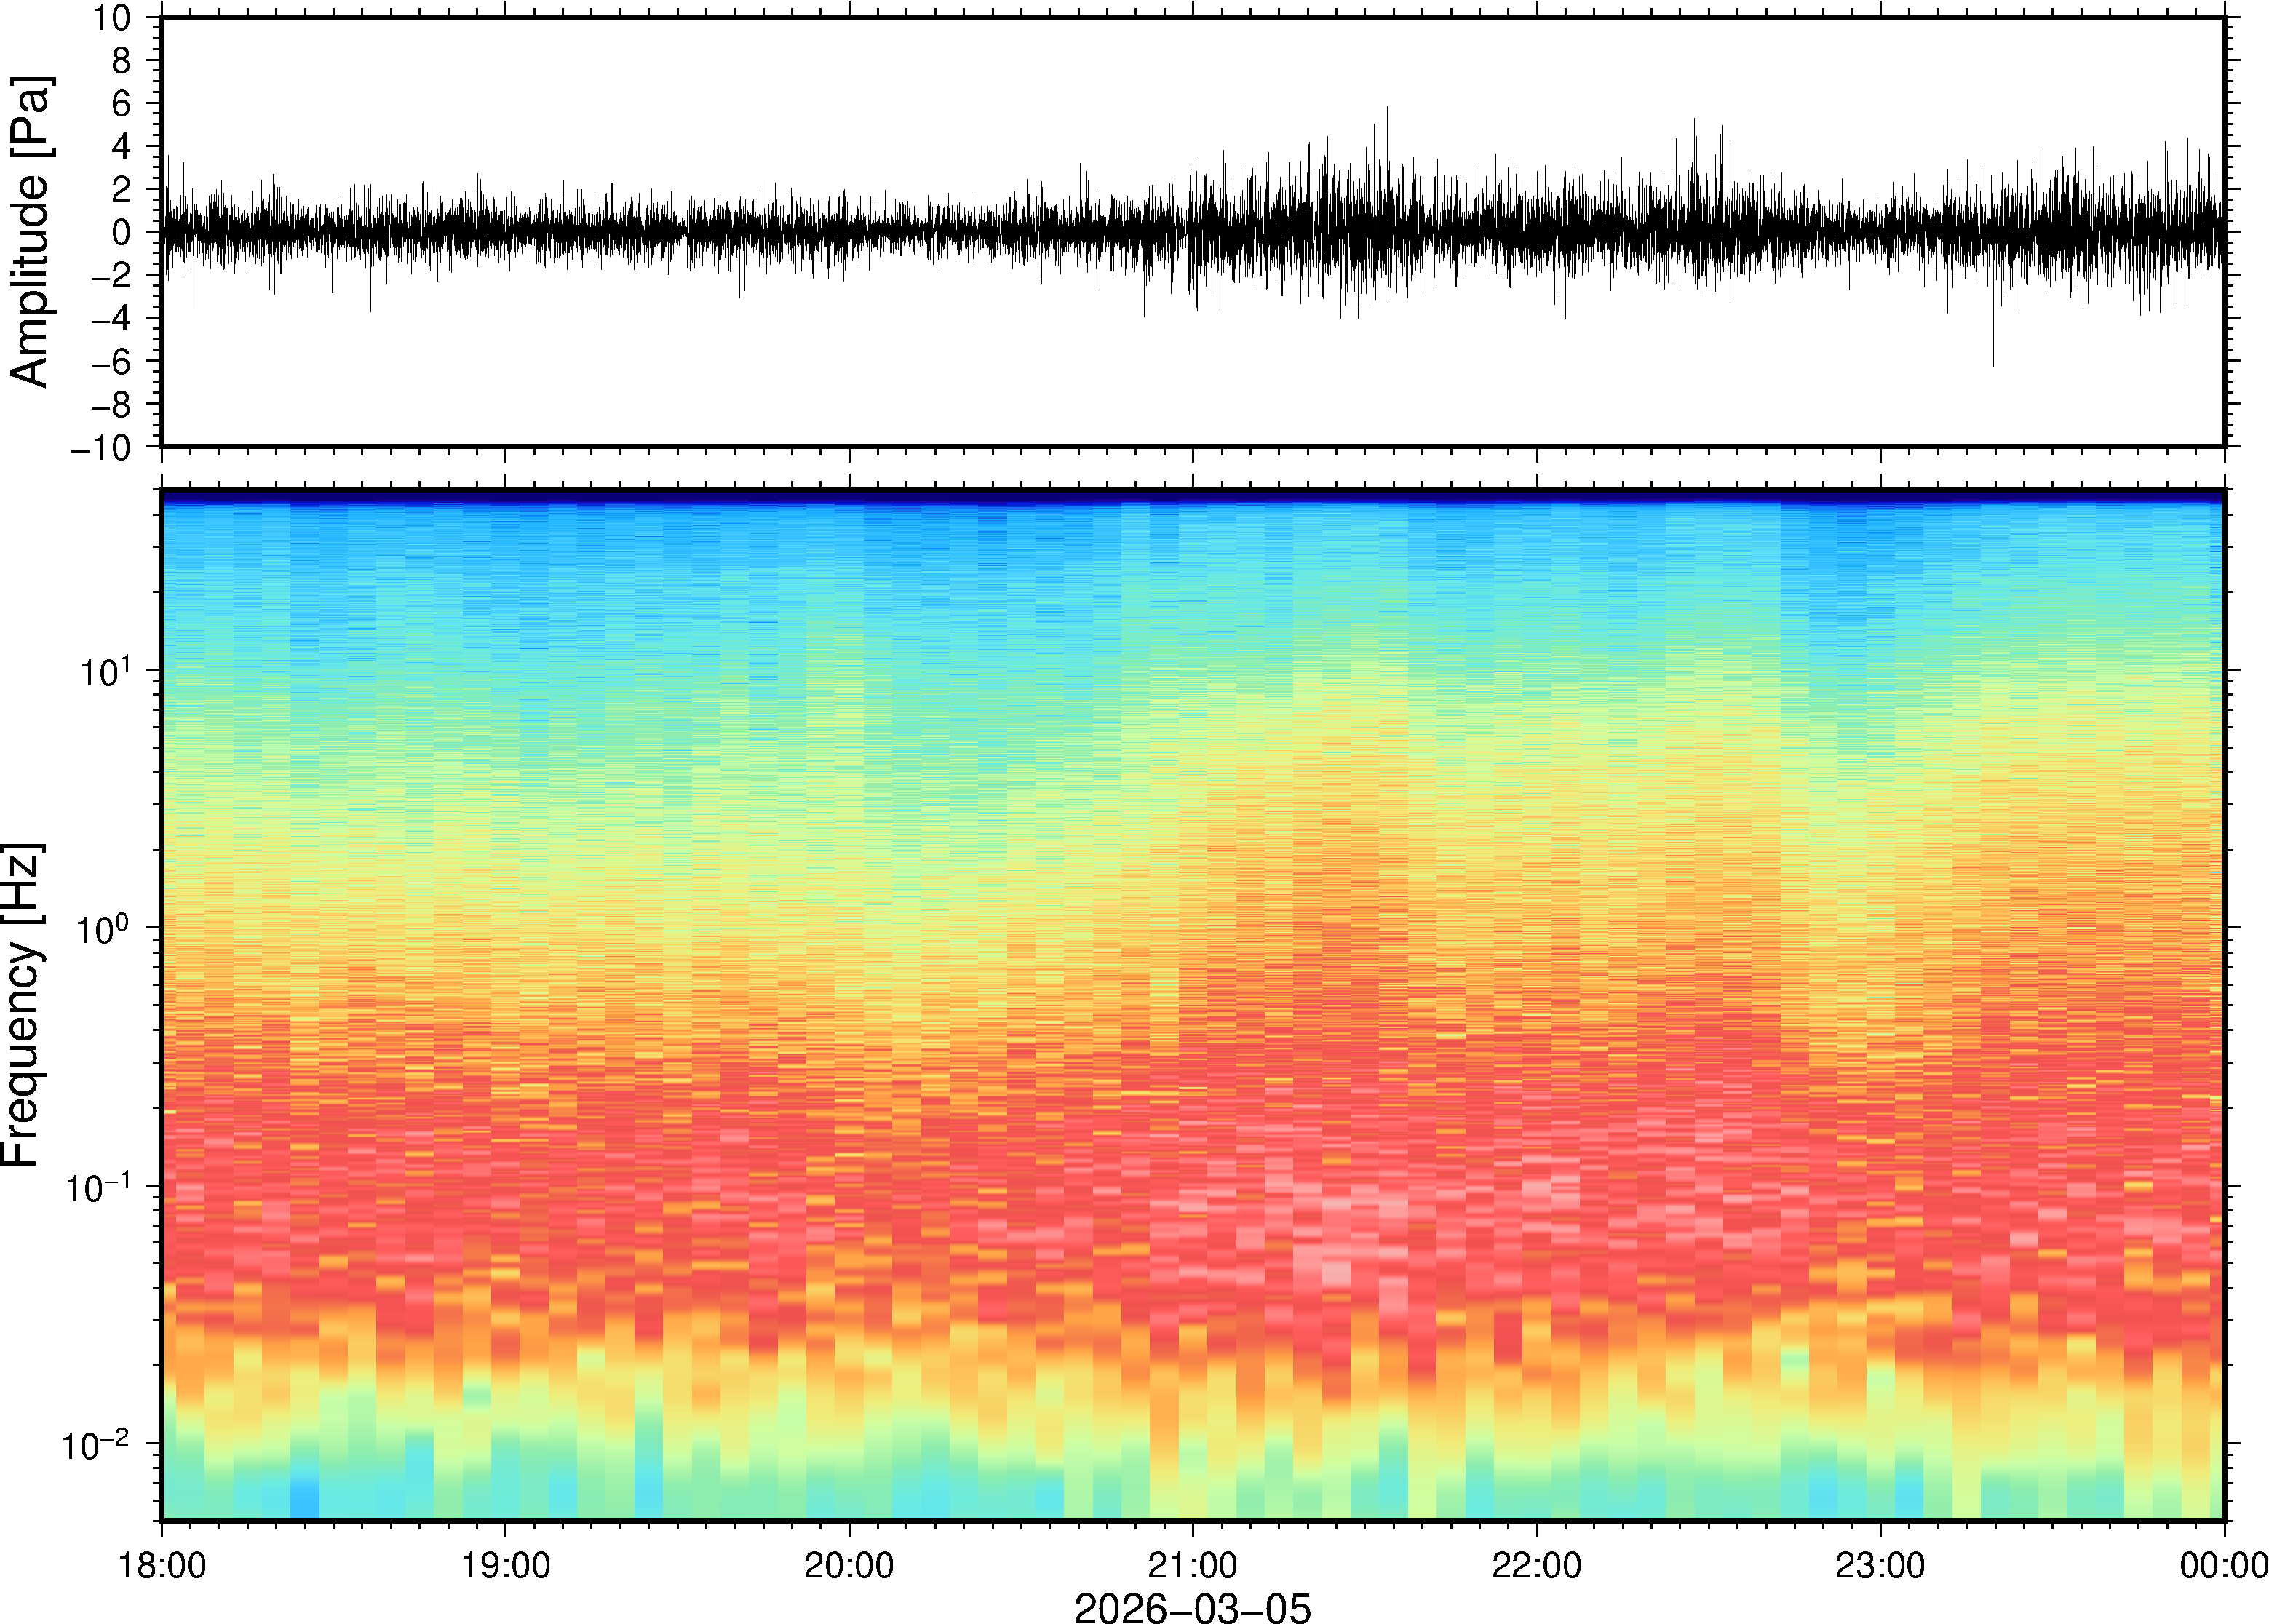Click the 20:00 time axis label

(x=849, y=1564)
